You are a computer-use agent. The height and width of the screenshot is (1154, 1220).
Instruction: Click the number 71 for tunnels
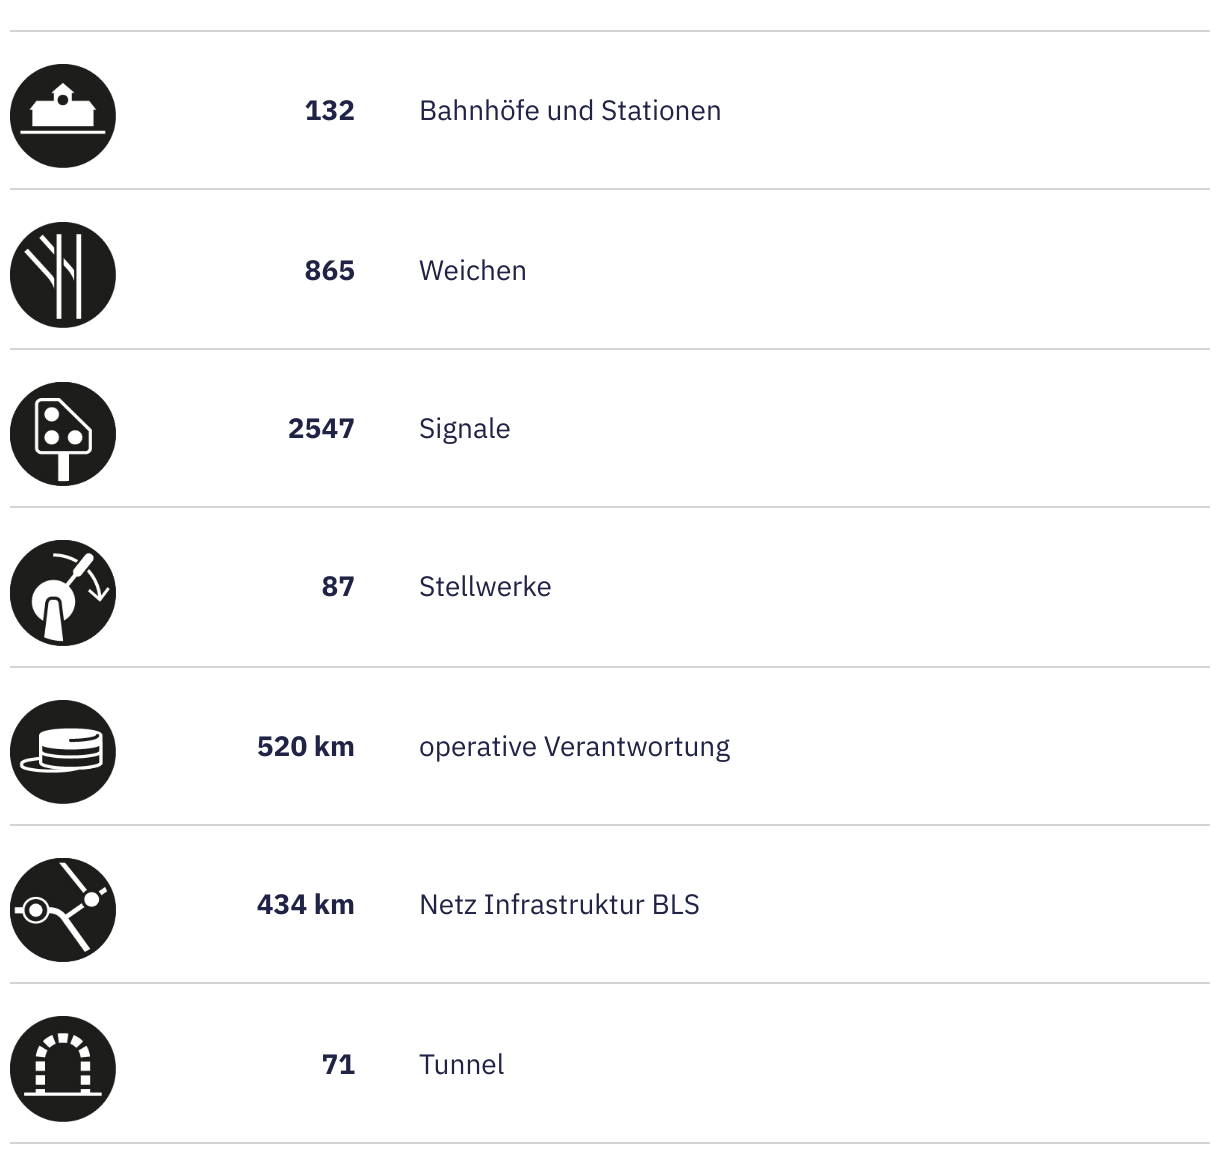338,1064
